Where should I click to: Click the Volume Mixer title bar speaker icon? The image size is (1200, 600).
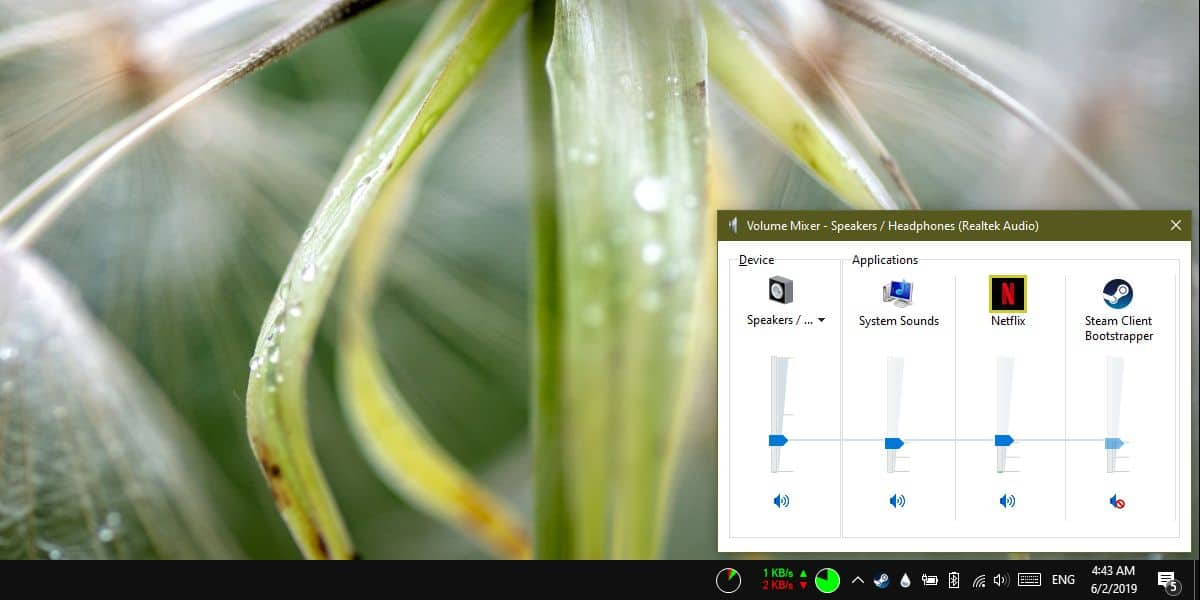pyautogui.click(x=733, y=226)
